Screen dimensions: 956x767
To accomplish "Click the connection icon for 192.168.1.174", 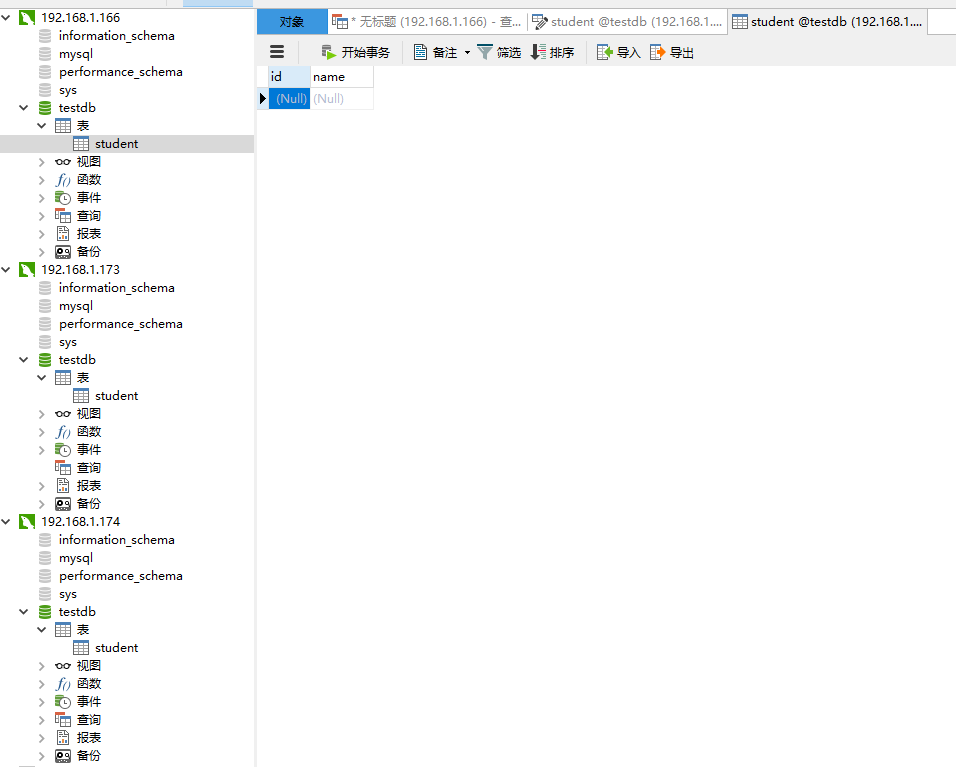I will point(25,521).
